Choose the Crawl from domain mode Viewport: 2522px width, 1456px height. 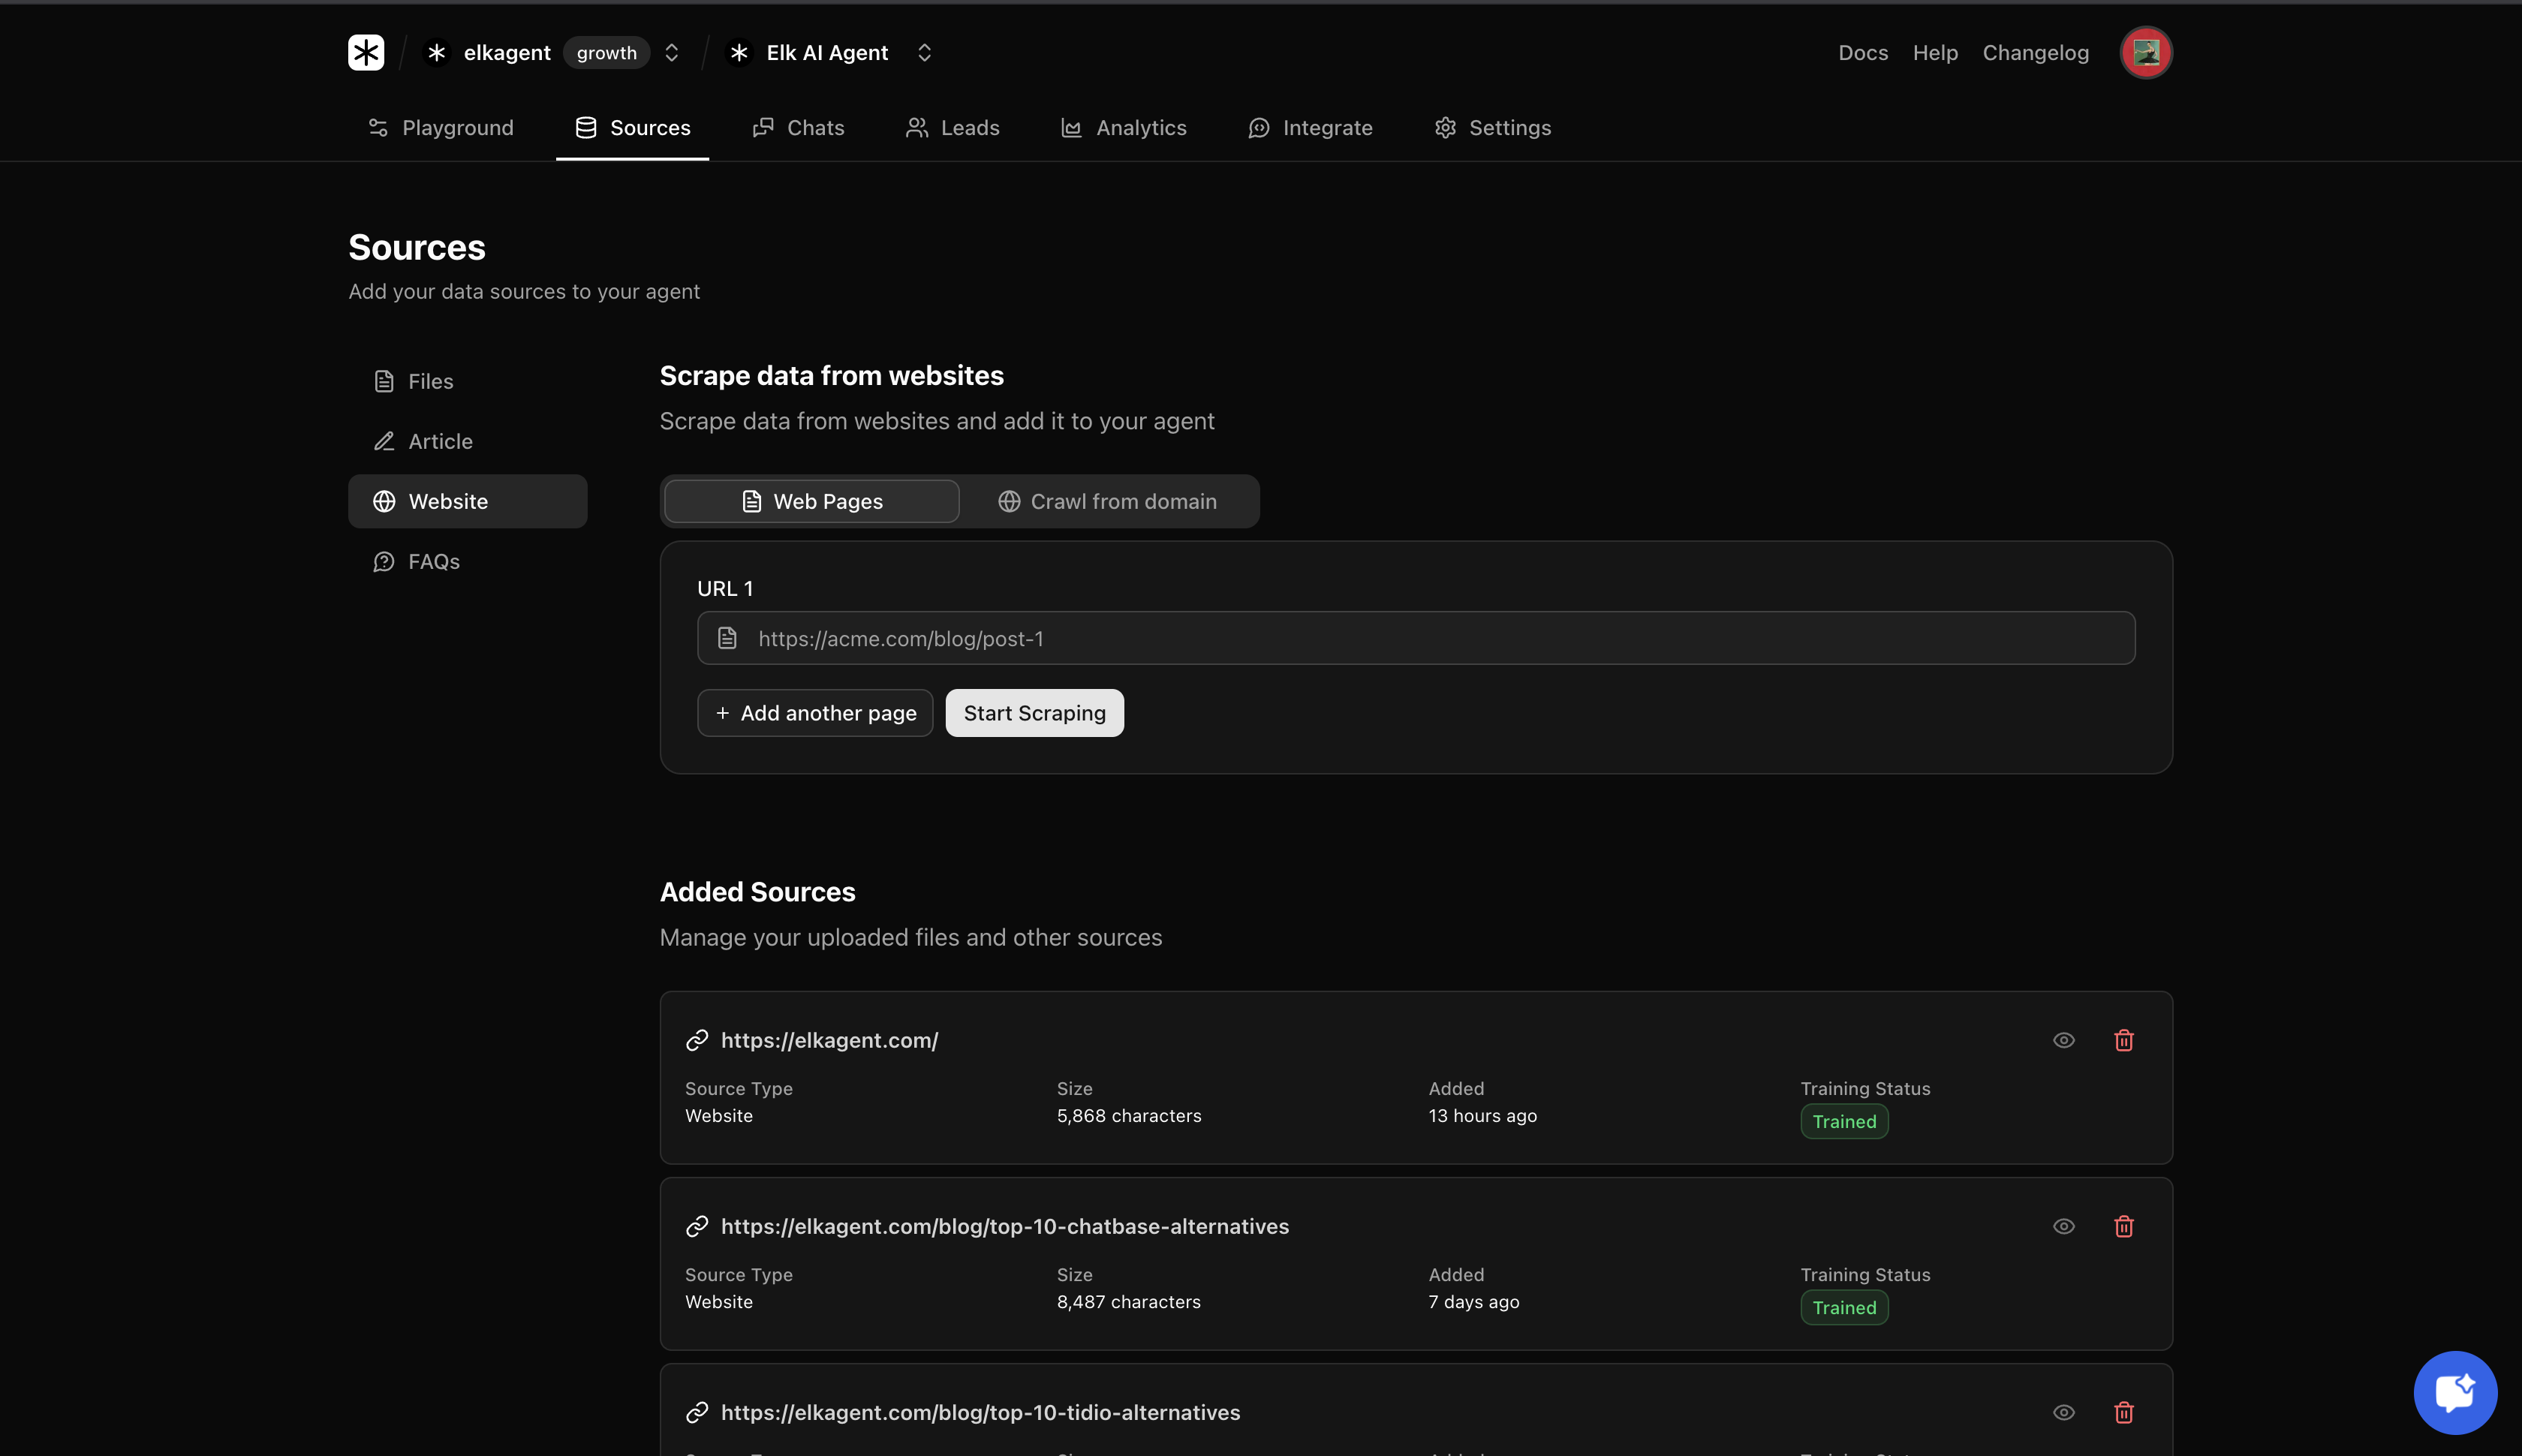point(1107,501)
